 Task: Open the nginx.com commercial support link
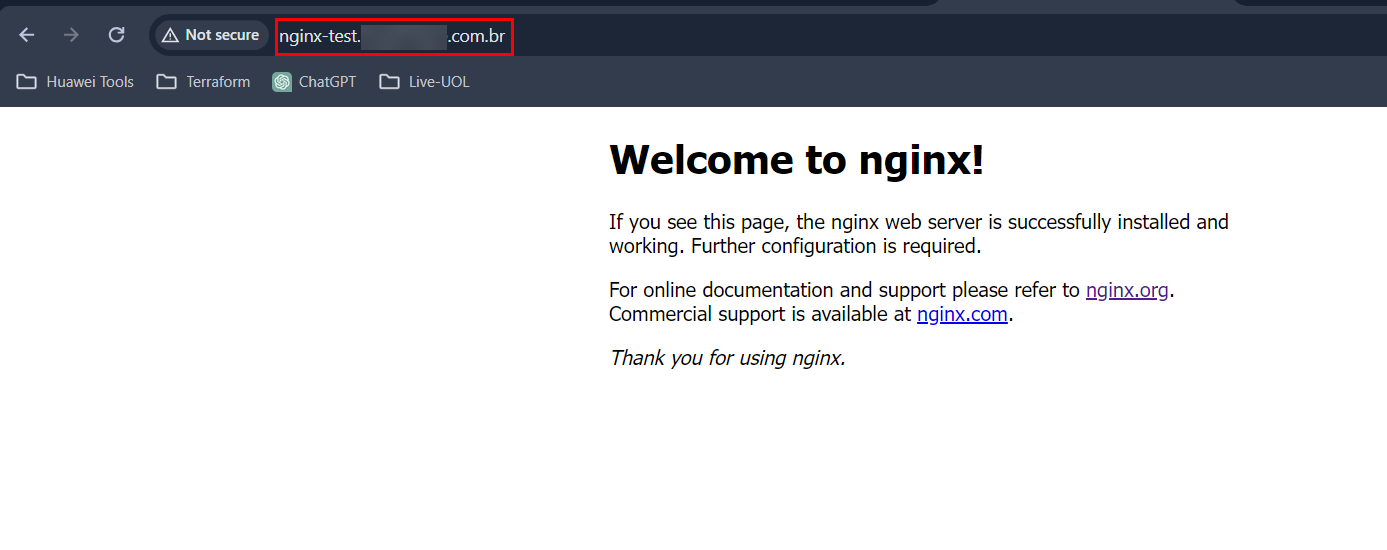[961, 314]
